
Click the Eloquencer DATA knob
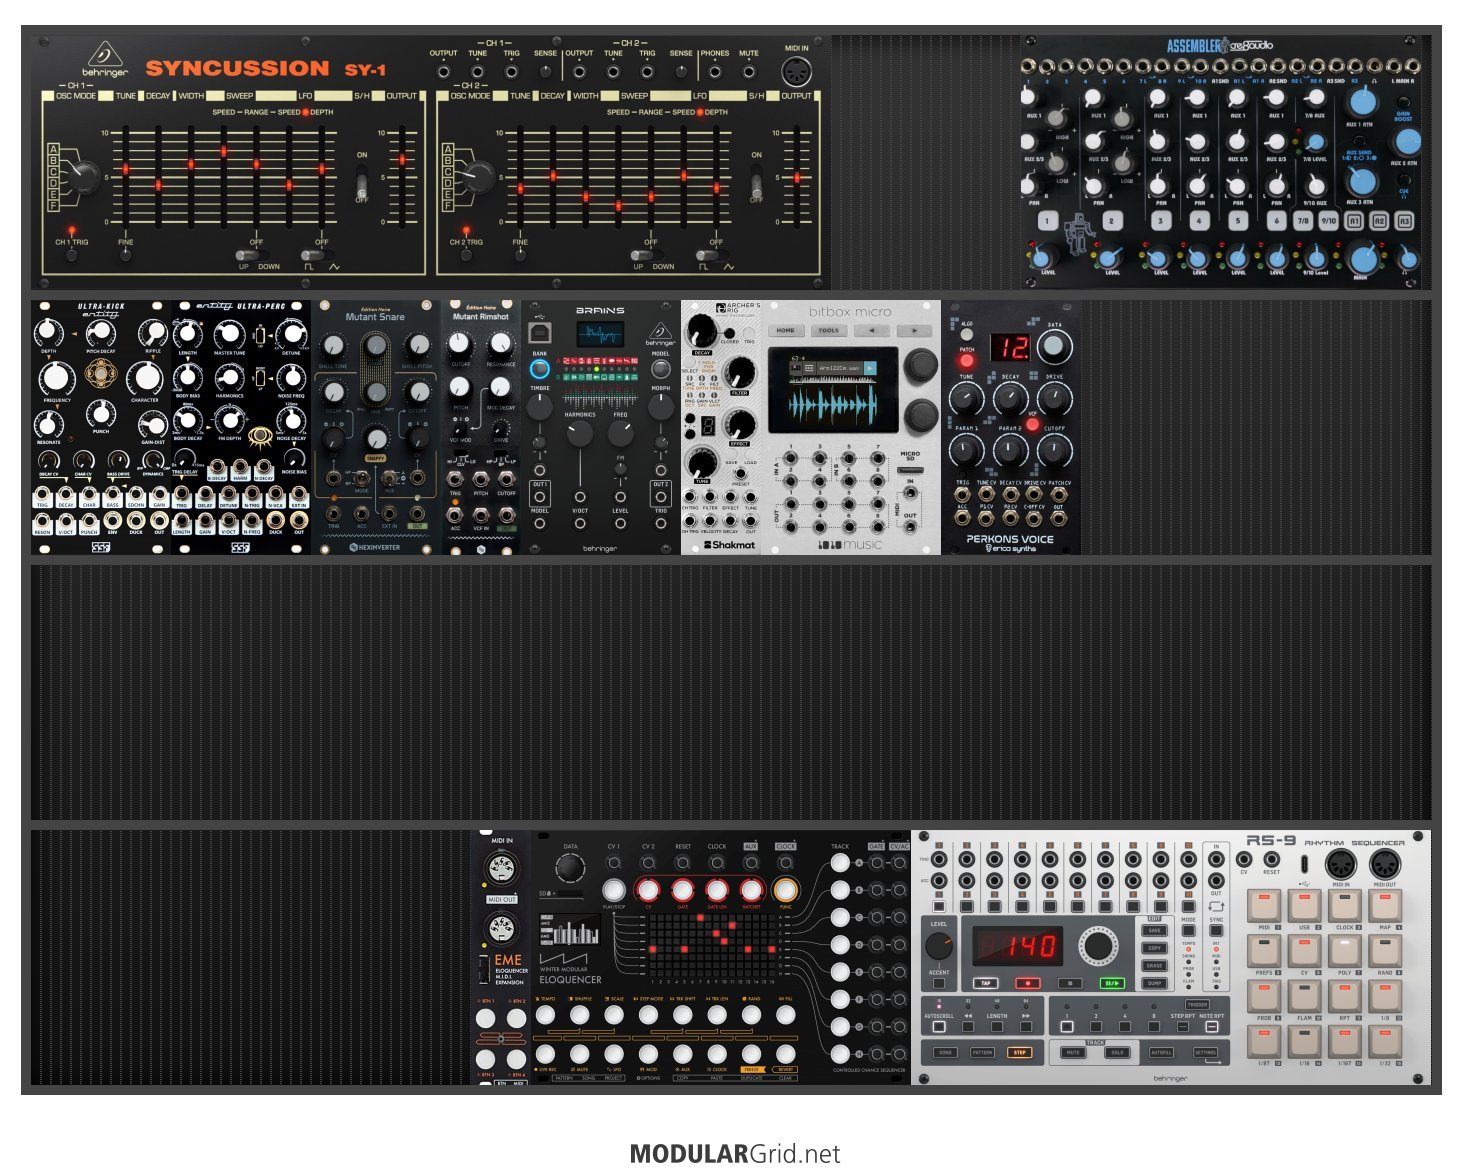(x=570, y=869)
